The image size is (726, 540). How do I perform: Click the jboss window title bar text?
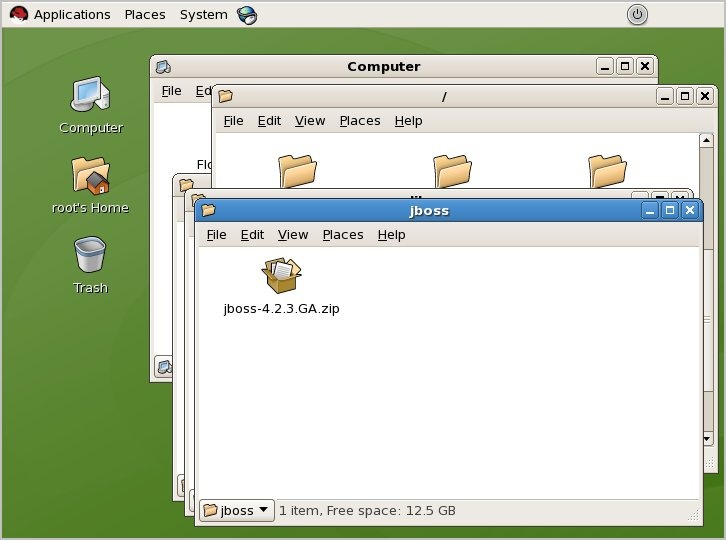429,211
